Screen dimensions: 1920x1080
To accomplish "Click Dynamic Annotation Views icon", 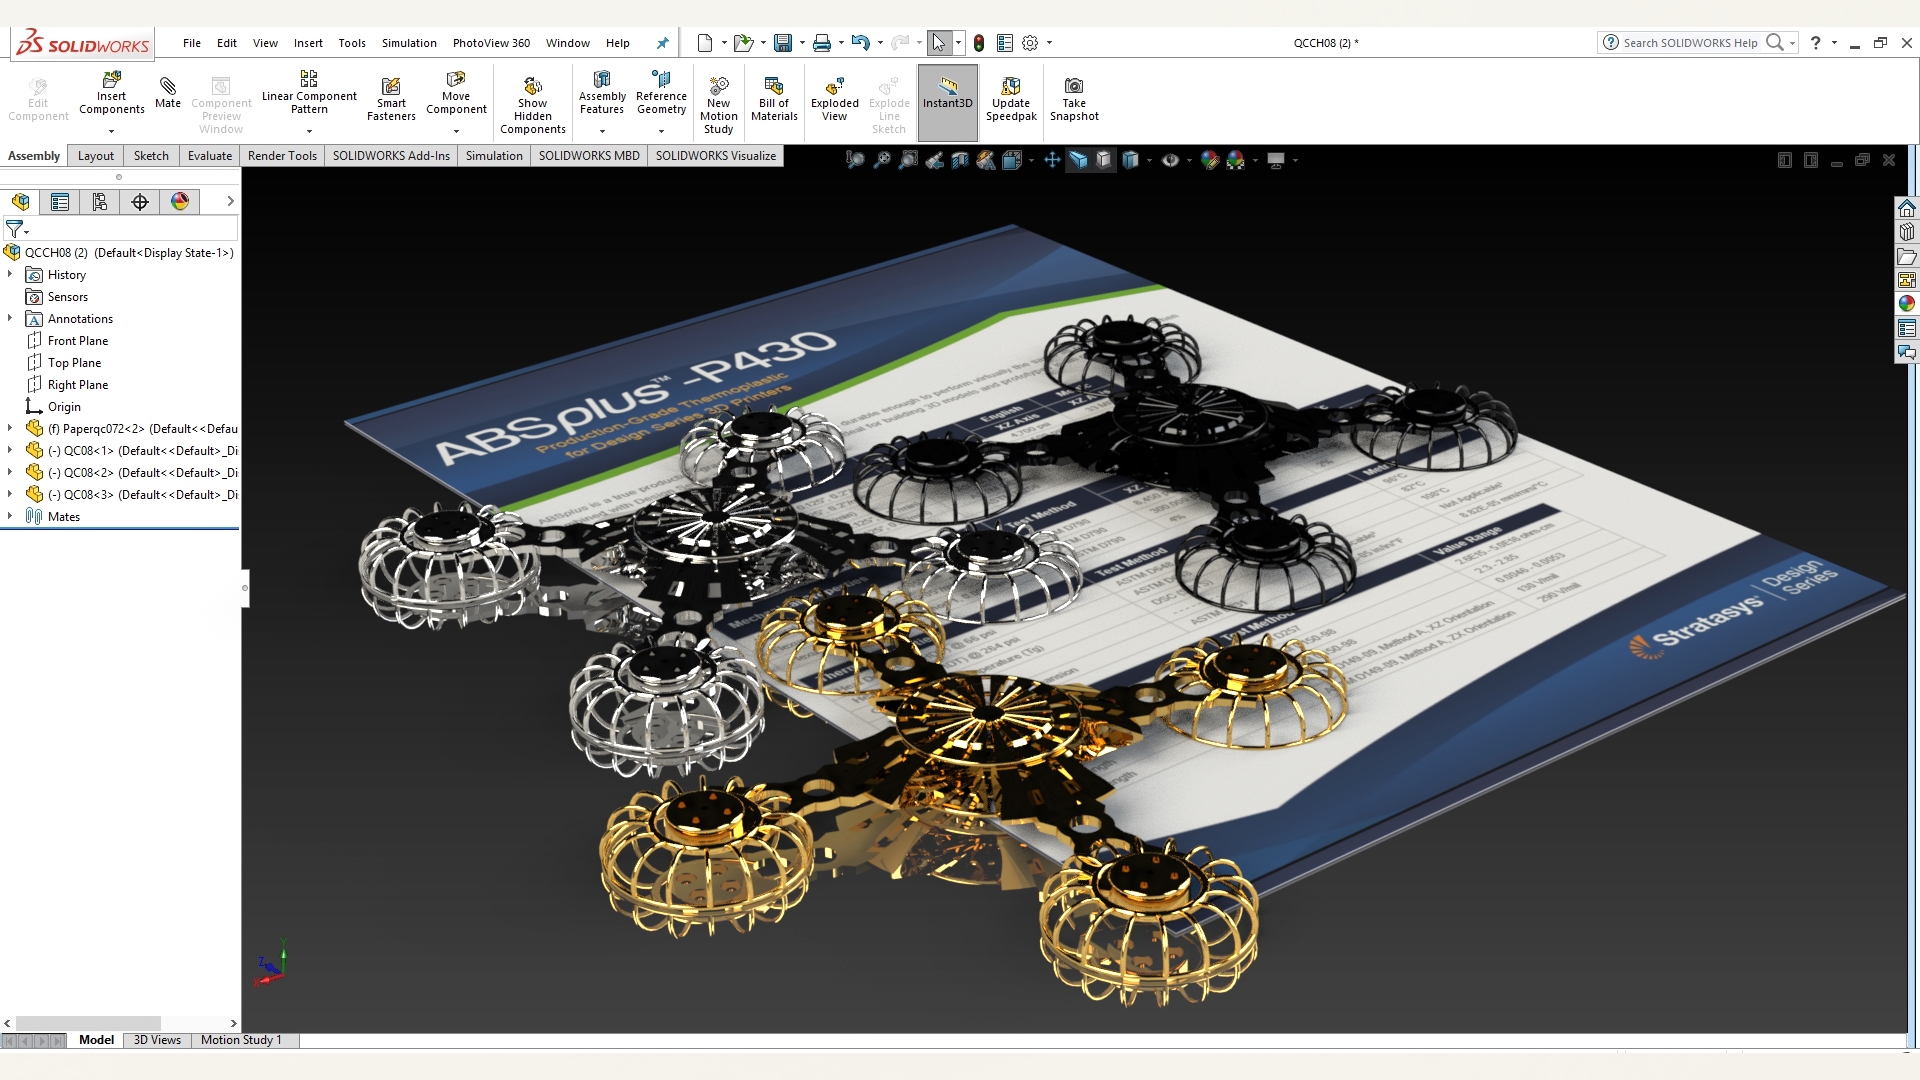I will (x=986, y=160).
